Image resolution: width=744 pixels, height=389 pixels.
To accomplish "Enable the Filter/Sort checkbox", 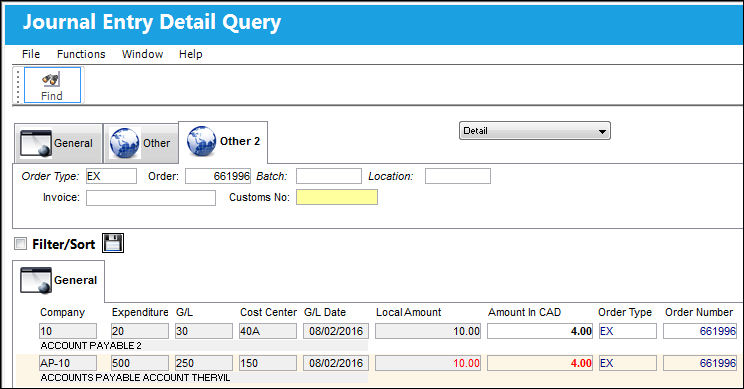I will [20, 244].
